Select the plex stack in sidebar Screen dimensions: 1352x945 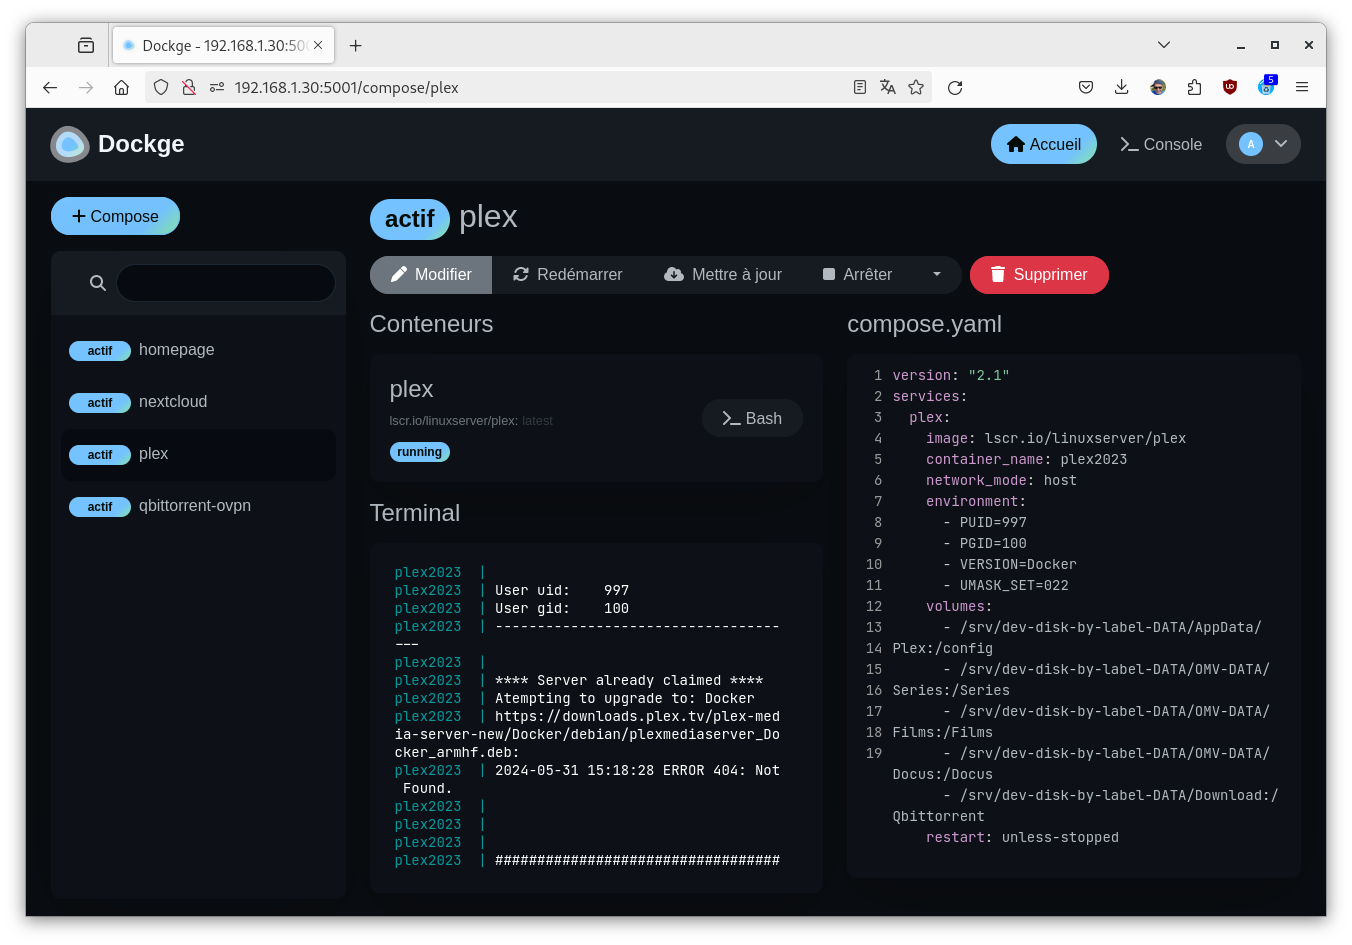point(198,454)
